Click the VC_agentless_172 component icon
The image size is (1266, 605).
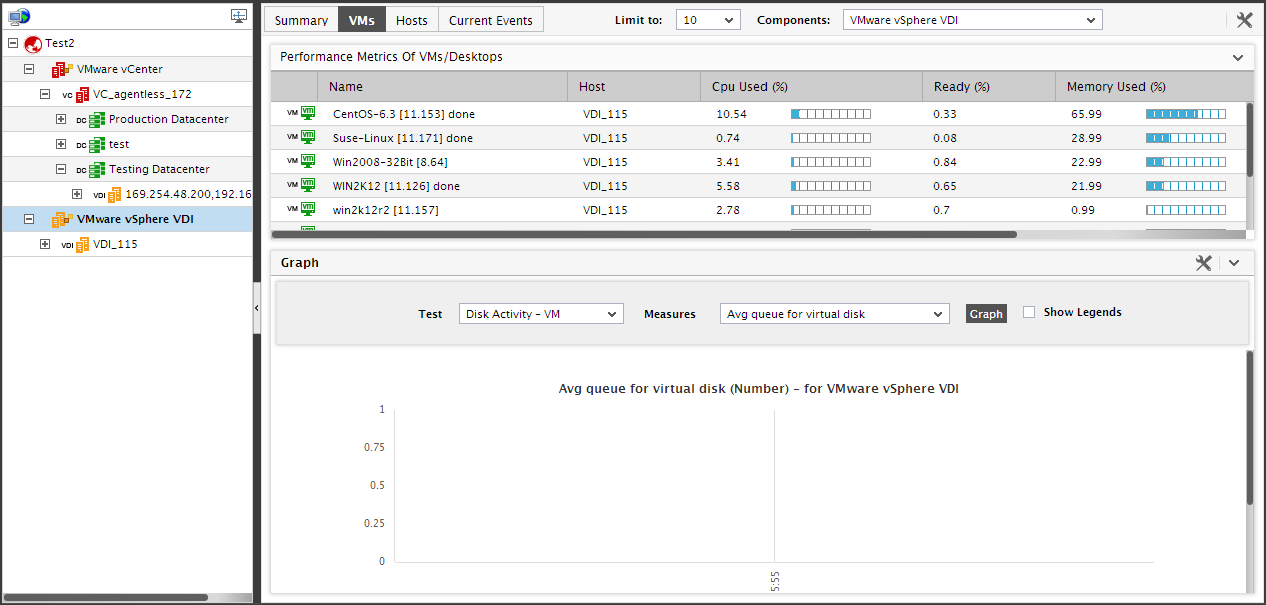[x=81, y=94]
